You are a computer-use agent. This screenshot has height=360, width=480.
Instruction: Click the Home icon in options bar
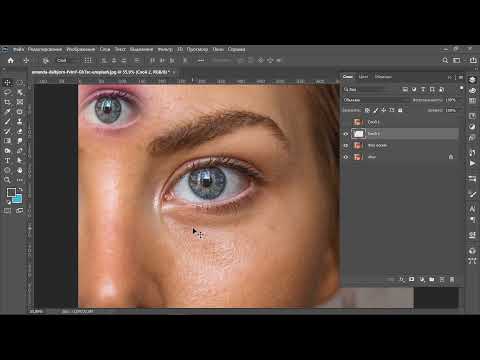coord(11,60)
